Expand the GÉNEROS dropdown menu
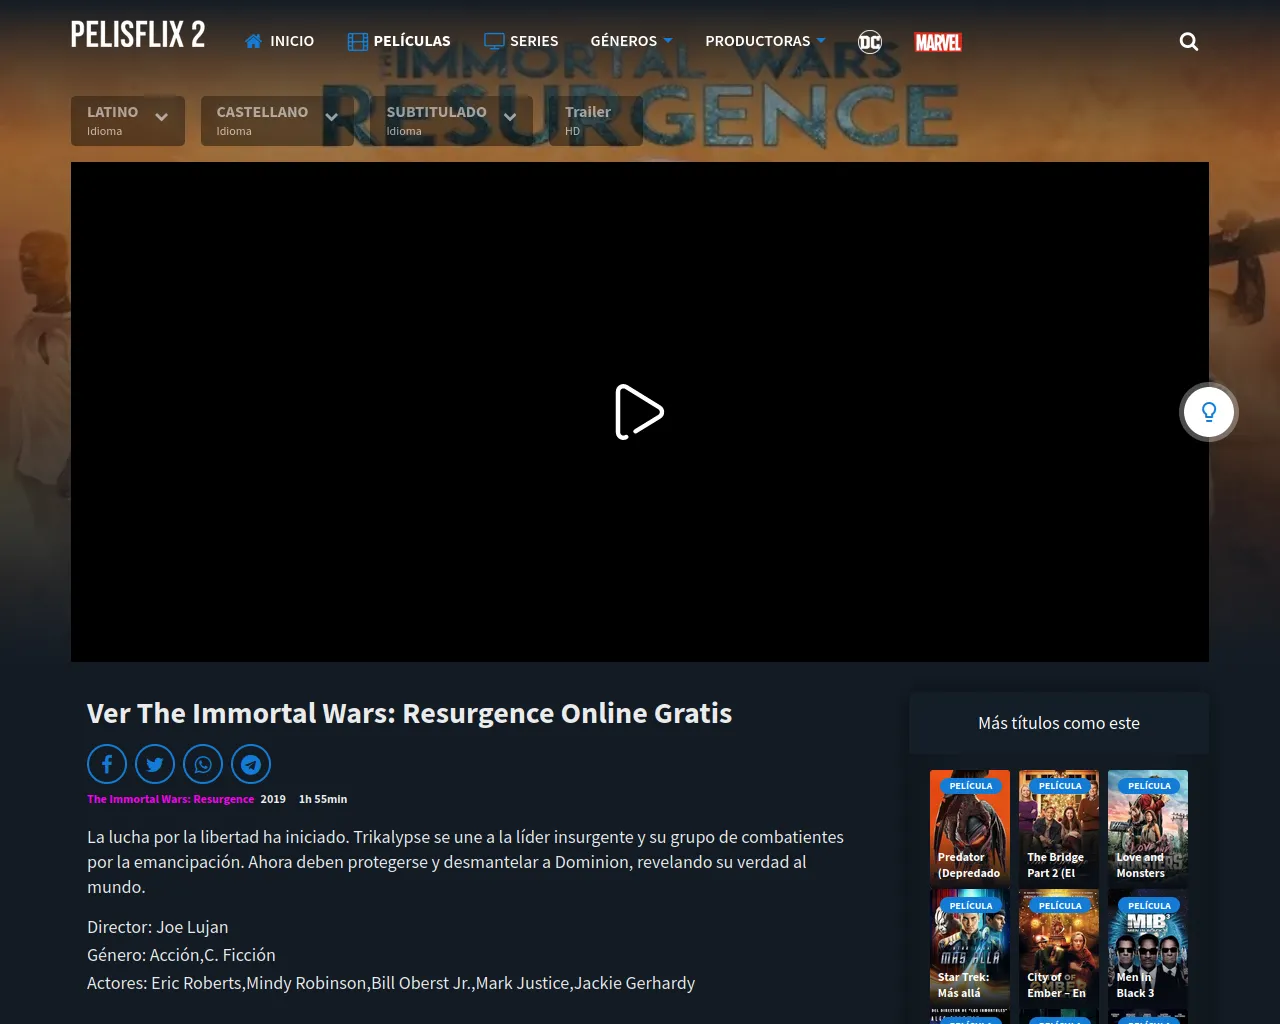Screen dimensions: 1280x1024 click(631, 41)
